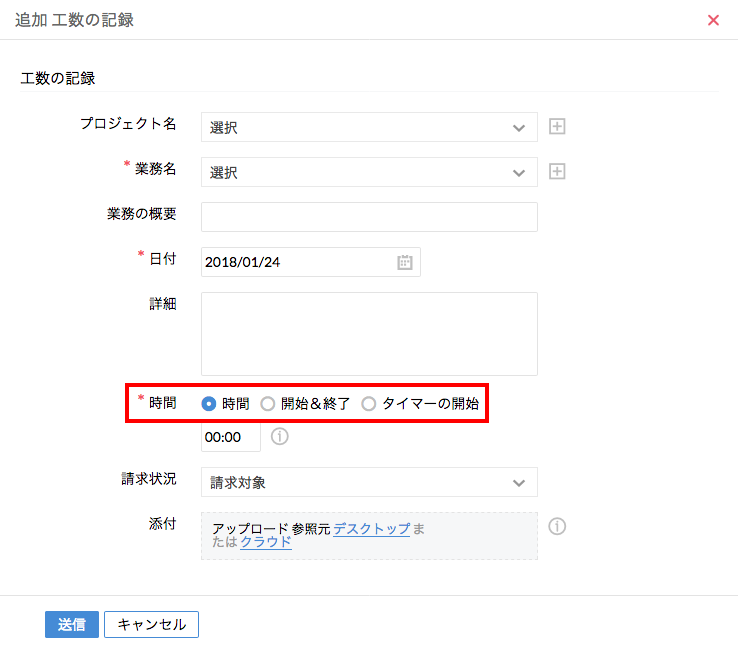
Task: Click the デスクトップ upload link
Action: tap(371, 528)
